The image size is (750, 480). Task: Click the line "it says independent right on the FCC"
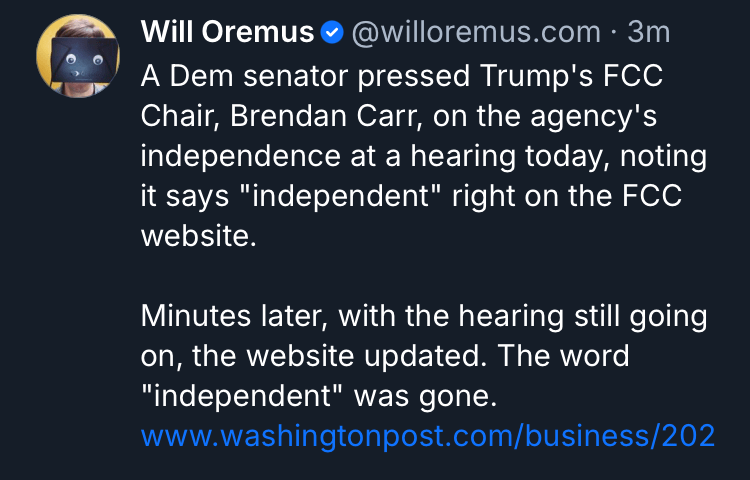pos(411,197)
